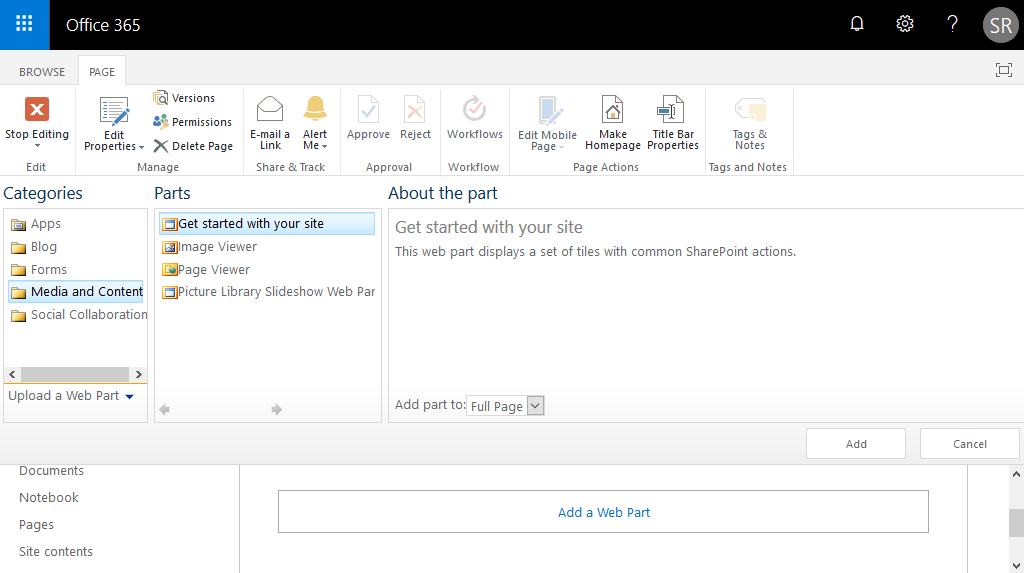Click the Make Homepage icon
The image size is (1024, 573).
(613, 109)
